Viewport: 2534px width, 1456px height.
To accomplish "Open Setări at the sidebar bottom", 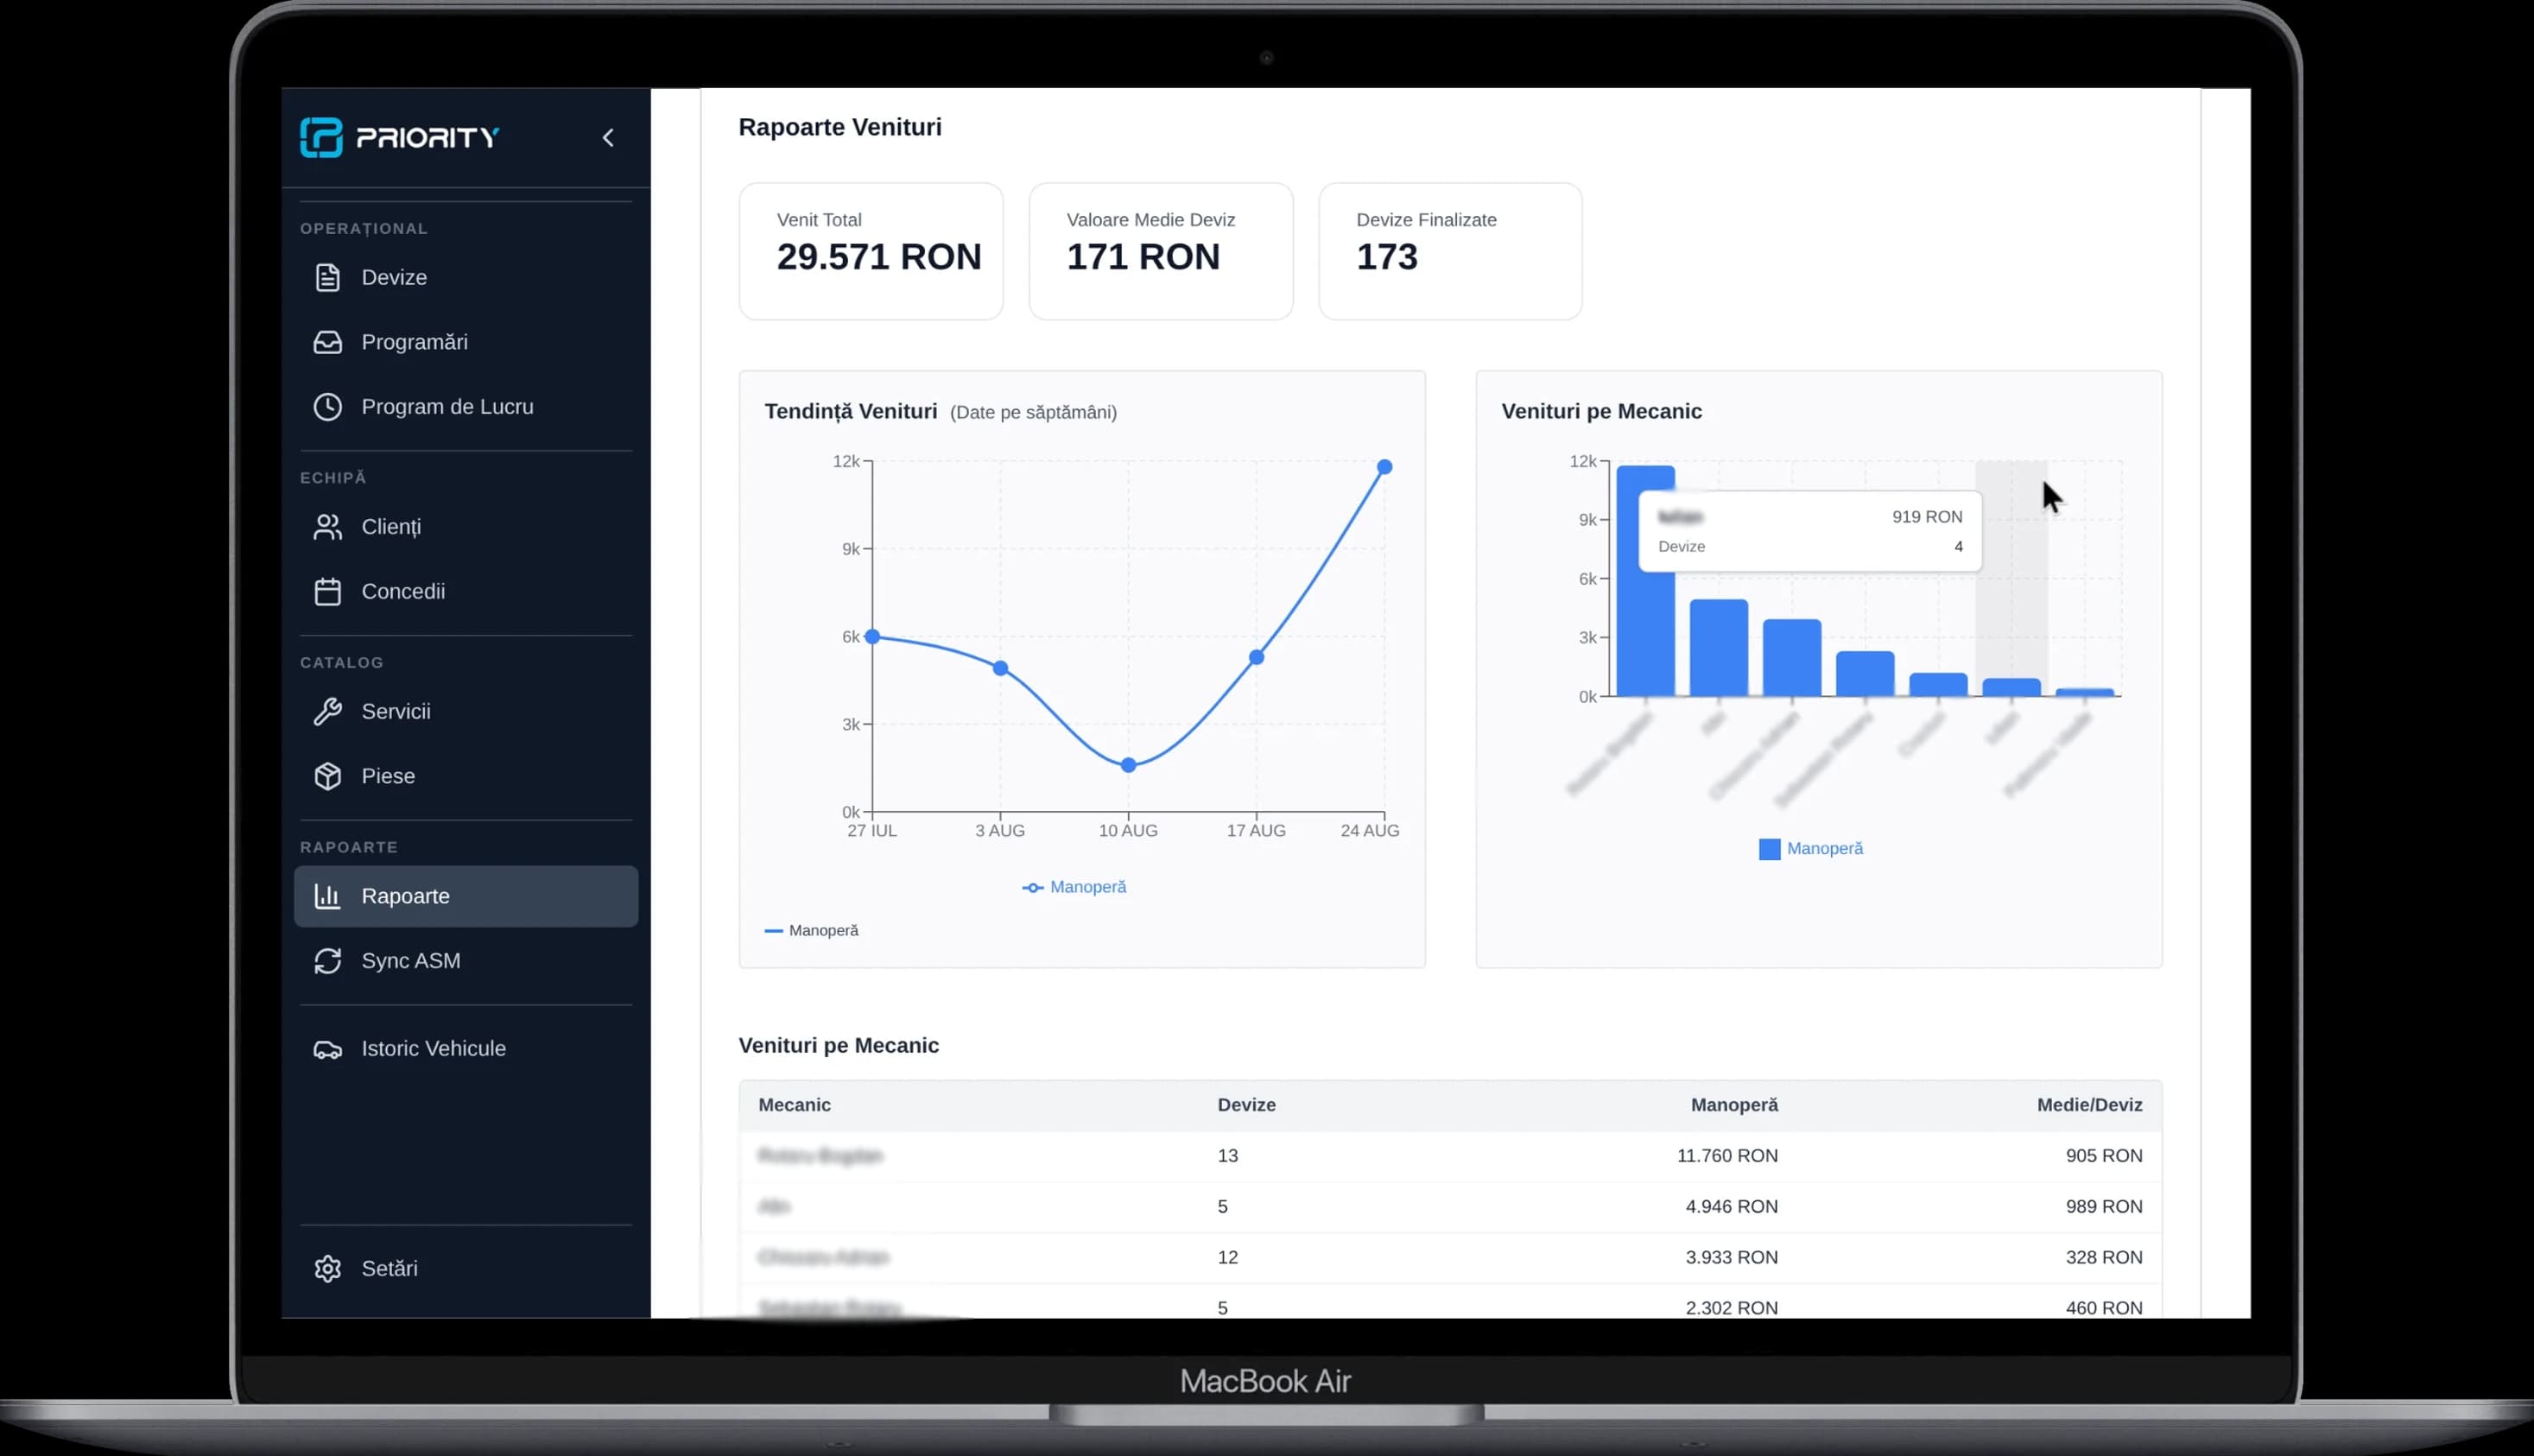I will pos(466,1268).
